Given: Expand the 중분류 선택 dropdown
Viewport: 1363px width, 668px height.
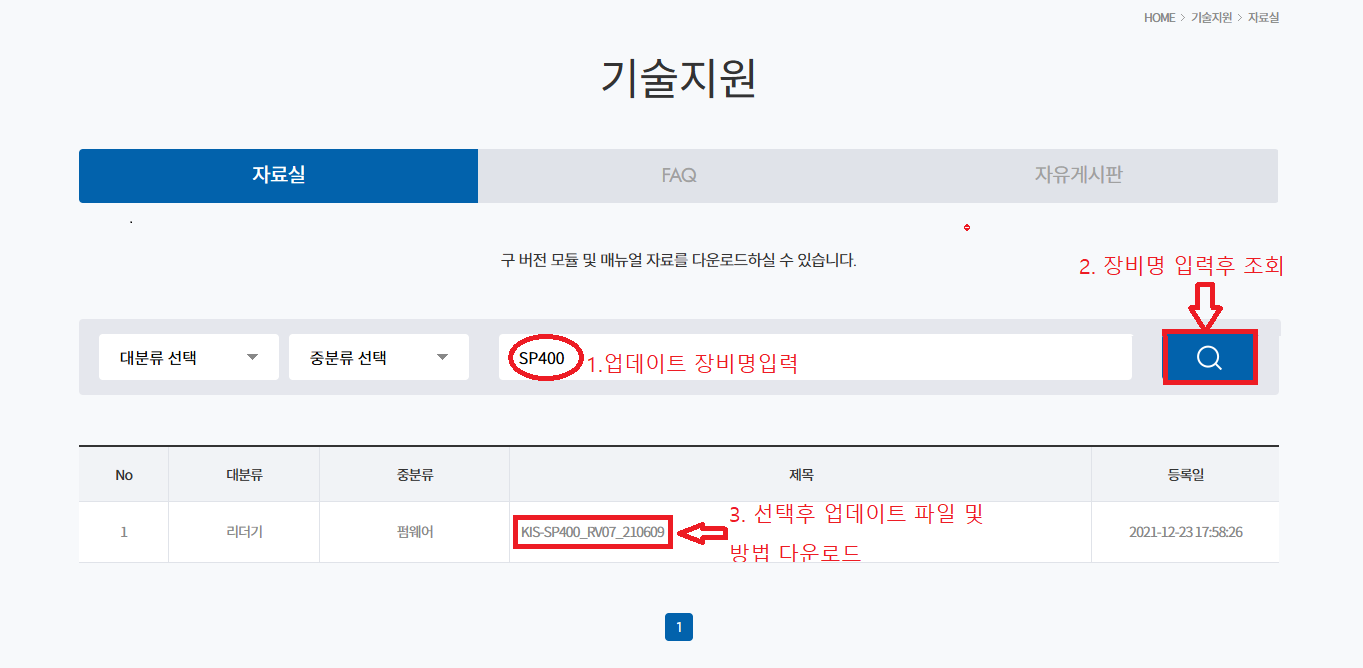Looking at the screenshot, I should click(378, 358).
